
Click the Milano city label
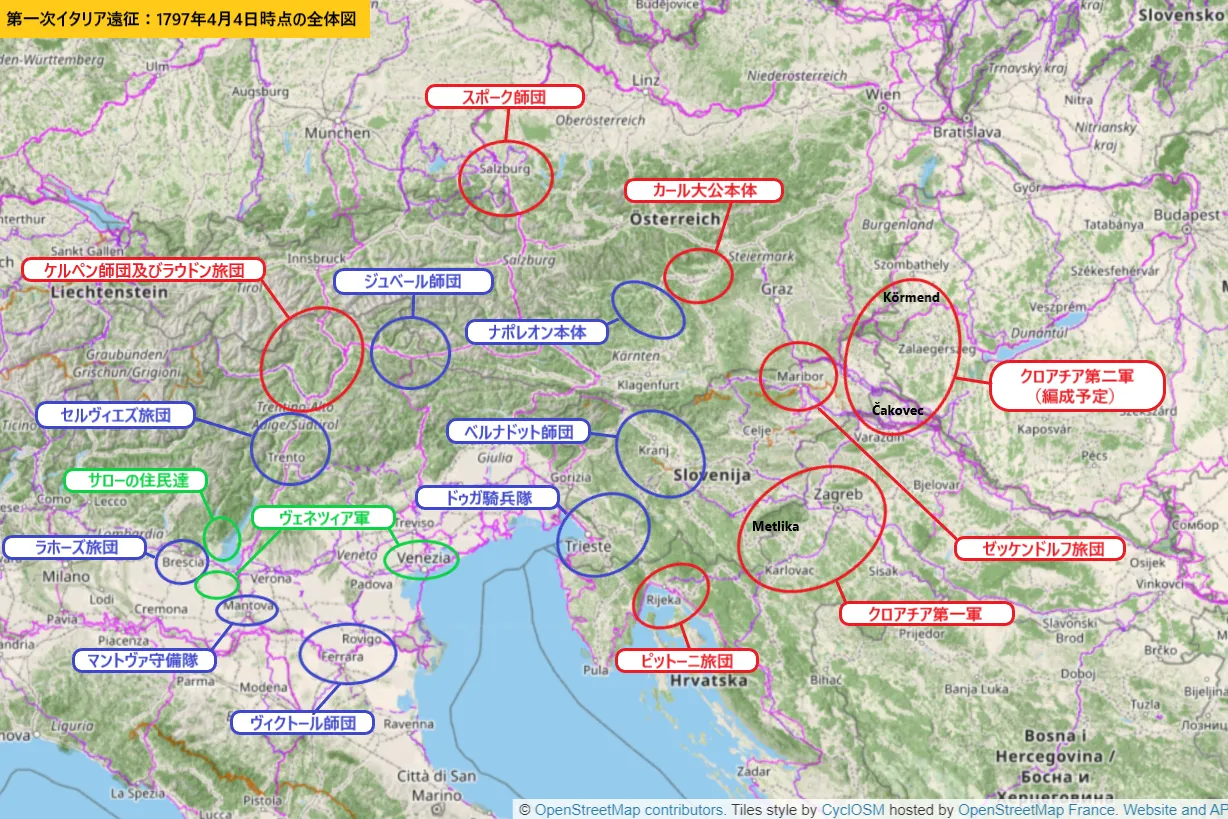click(x=67, y=577)
